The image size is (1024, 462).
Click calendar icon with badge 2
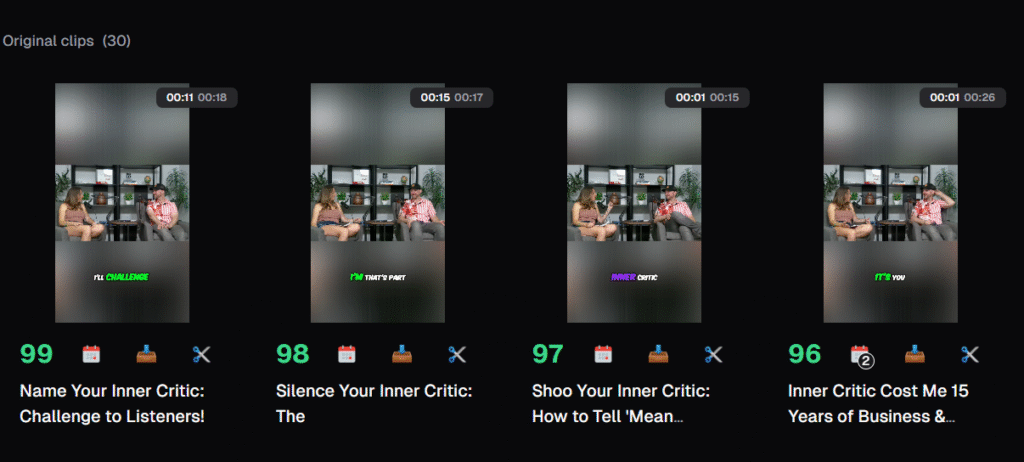861,355
